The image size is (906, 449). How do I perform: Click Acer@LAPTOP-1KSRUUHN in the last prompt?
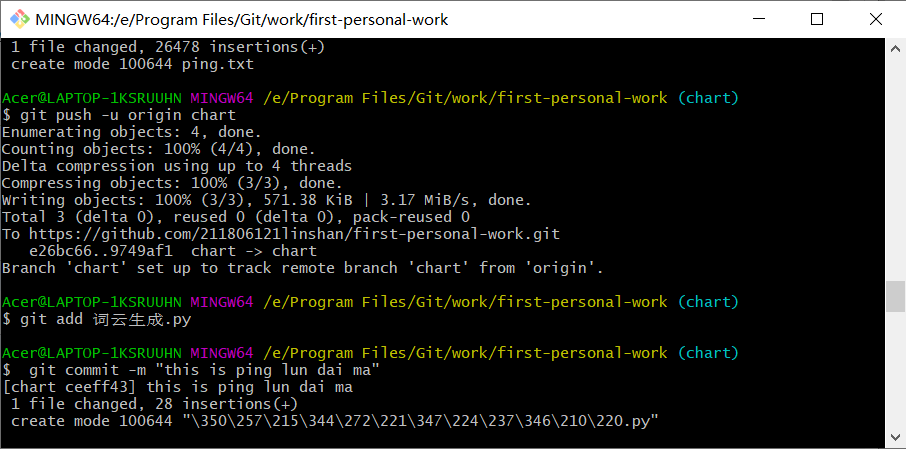pos(91,353)
